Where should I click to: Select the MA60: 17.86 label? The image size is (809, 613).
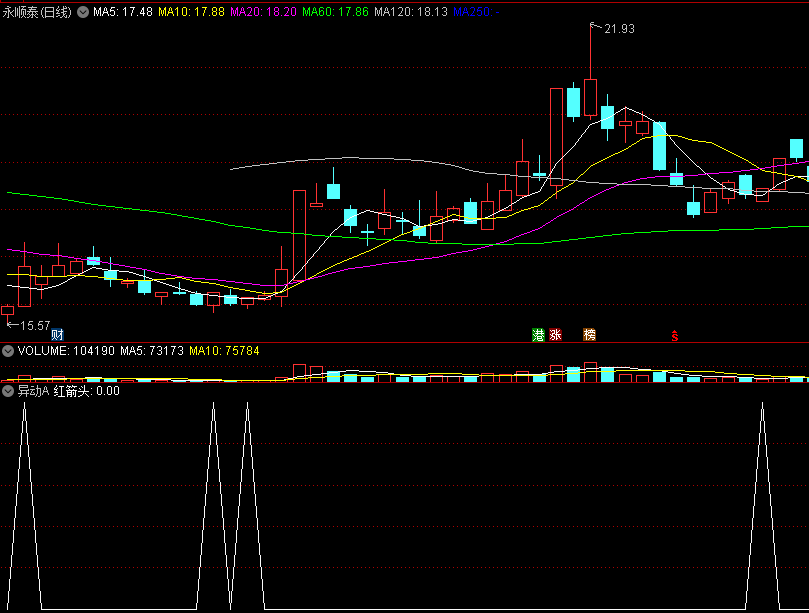[x=335, y=12]
